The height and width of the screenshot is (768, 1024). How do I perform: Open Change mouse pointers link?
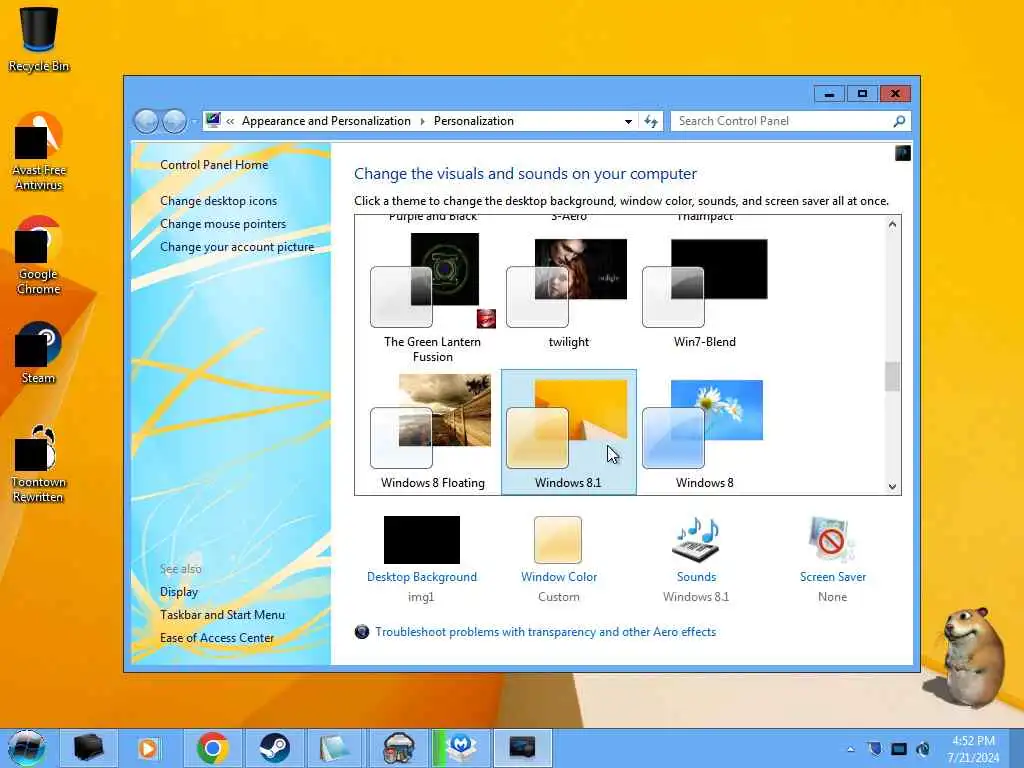click(x=223, y=223)
